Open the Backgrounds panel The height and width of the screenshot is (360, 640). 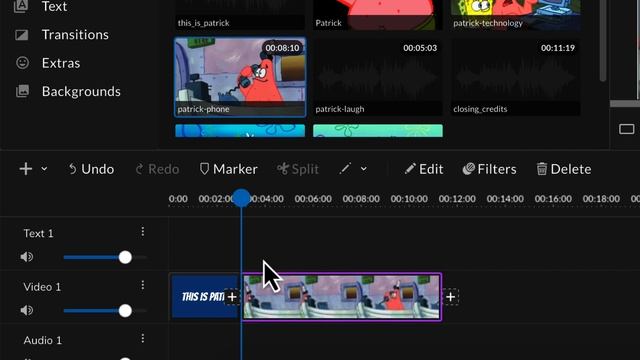tap(81, 91)
